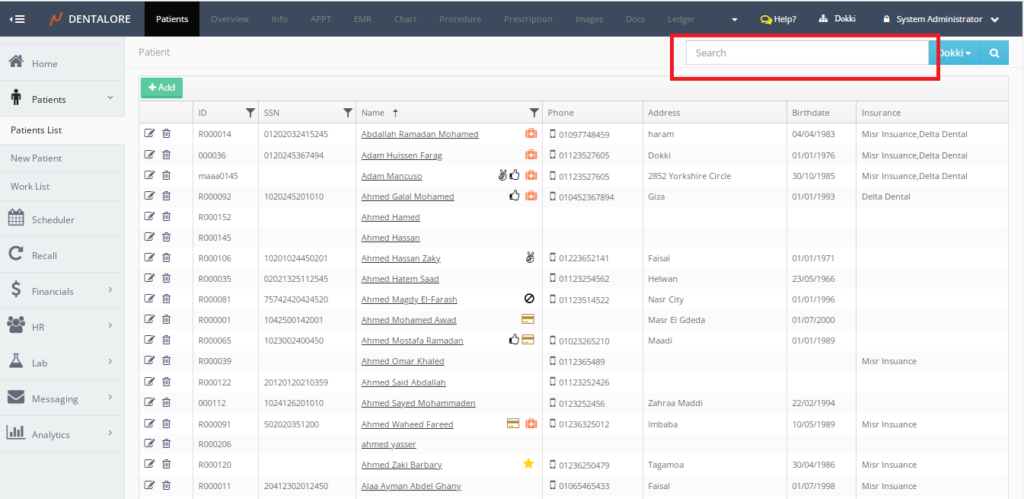Click the gold star icon for Ahmed Zaki Barbary

tap(528, 464)
